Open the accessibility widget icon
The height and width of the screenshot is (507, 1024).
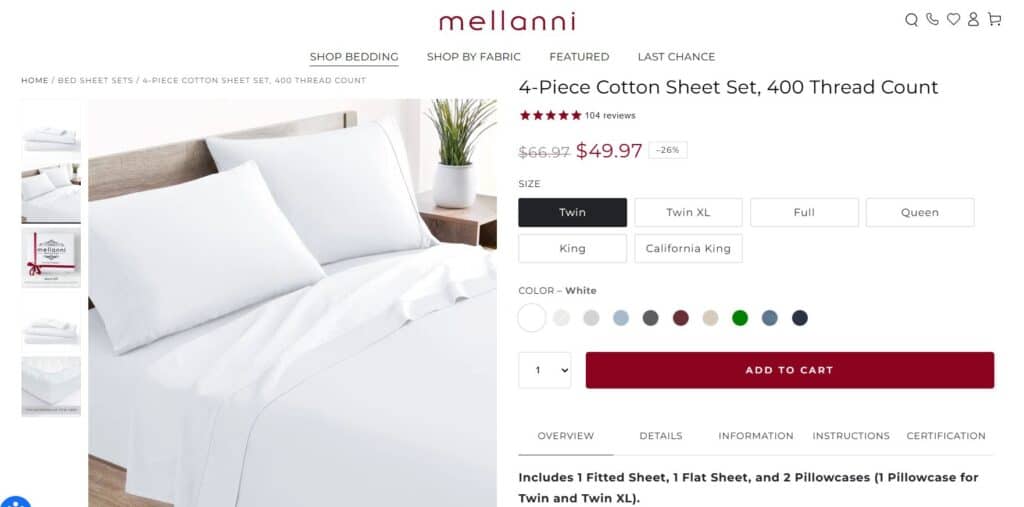pyautogui.click(x=15, y=502)
